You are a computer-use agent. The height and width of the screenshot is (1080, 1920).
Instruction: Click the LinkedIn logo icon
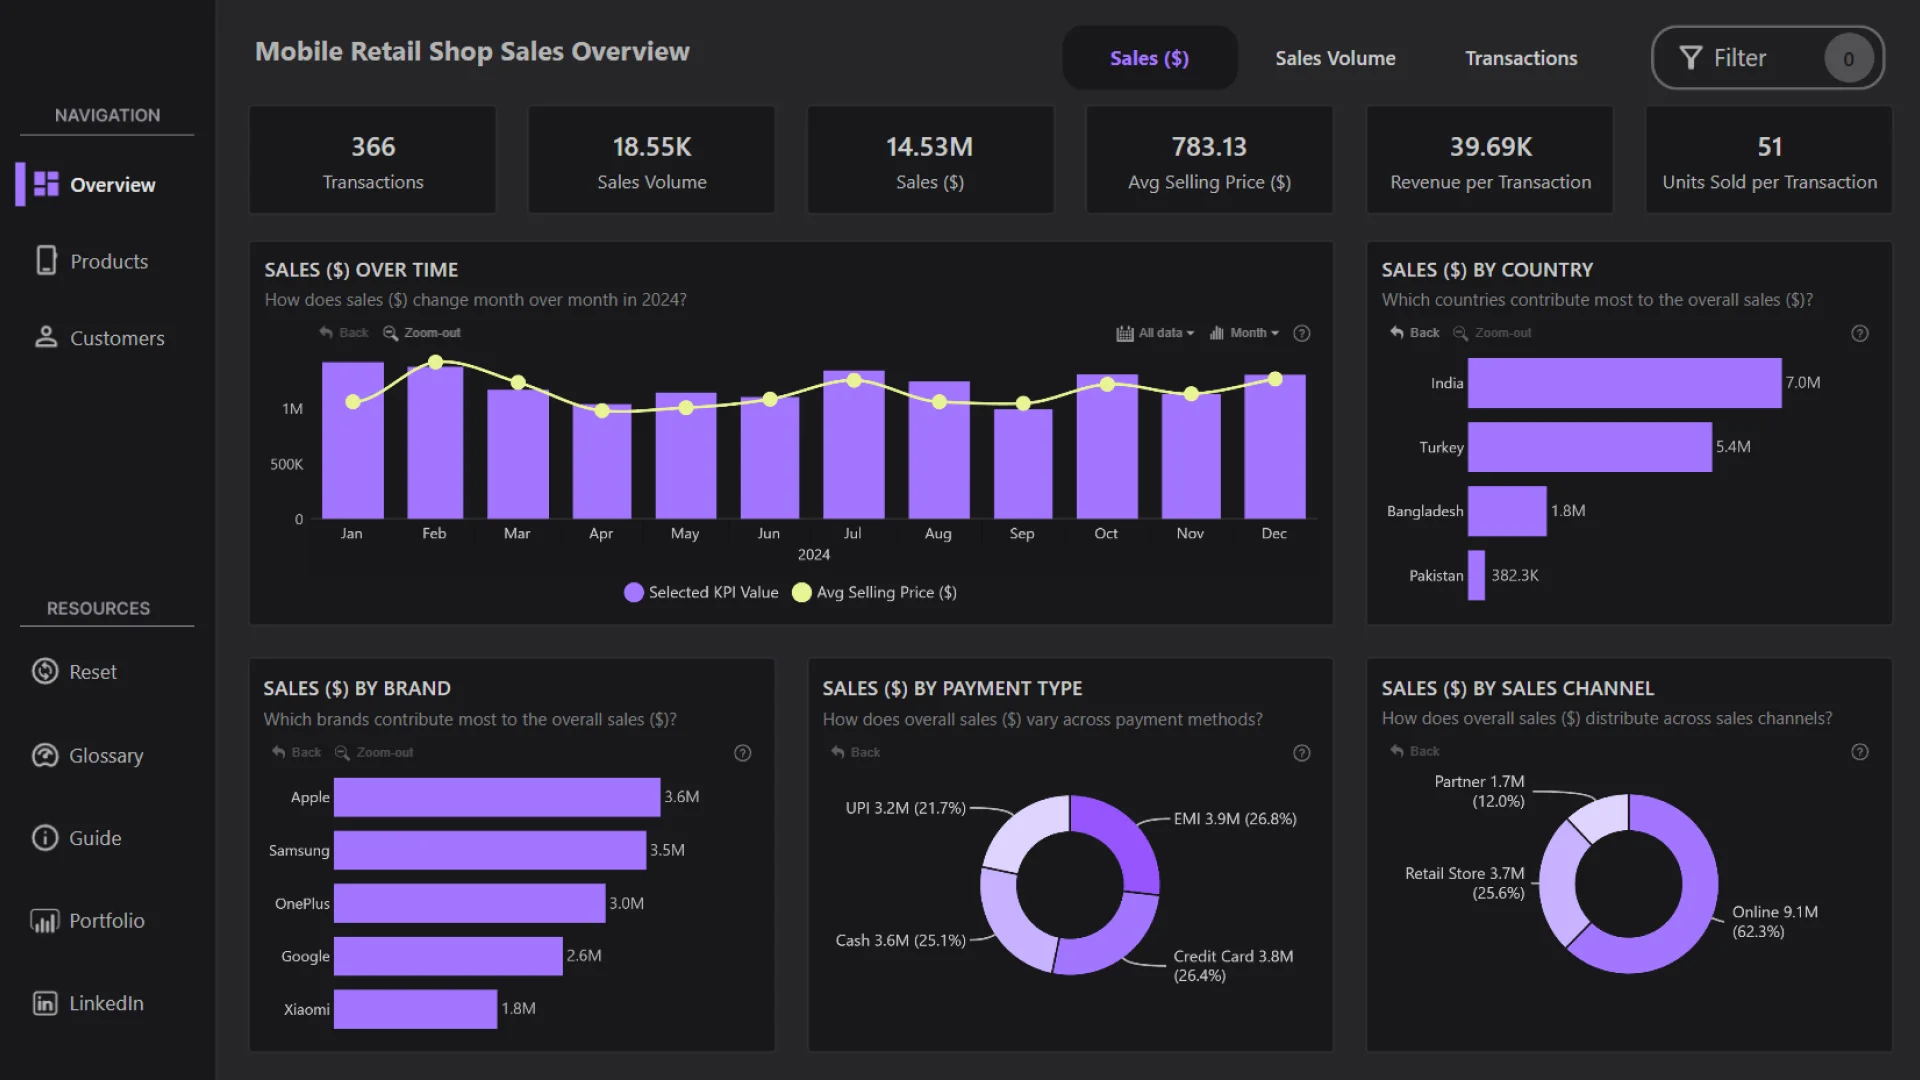pos(45,1003)
